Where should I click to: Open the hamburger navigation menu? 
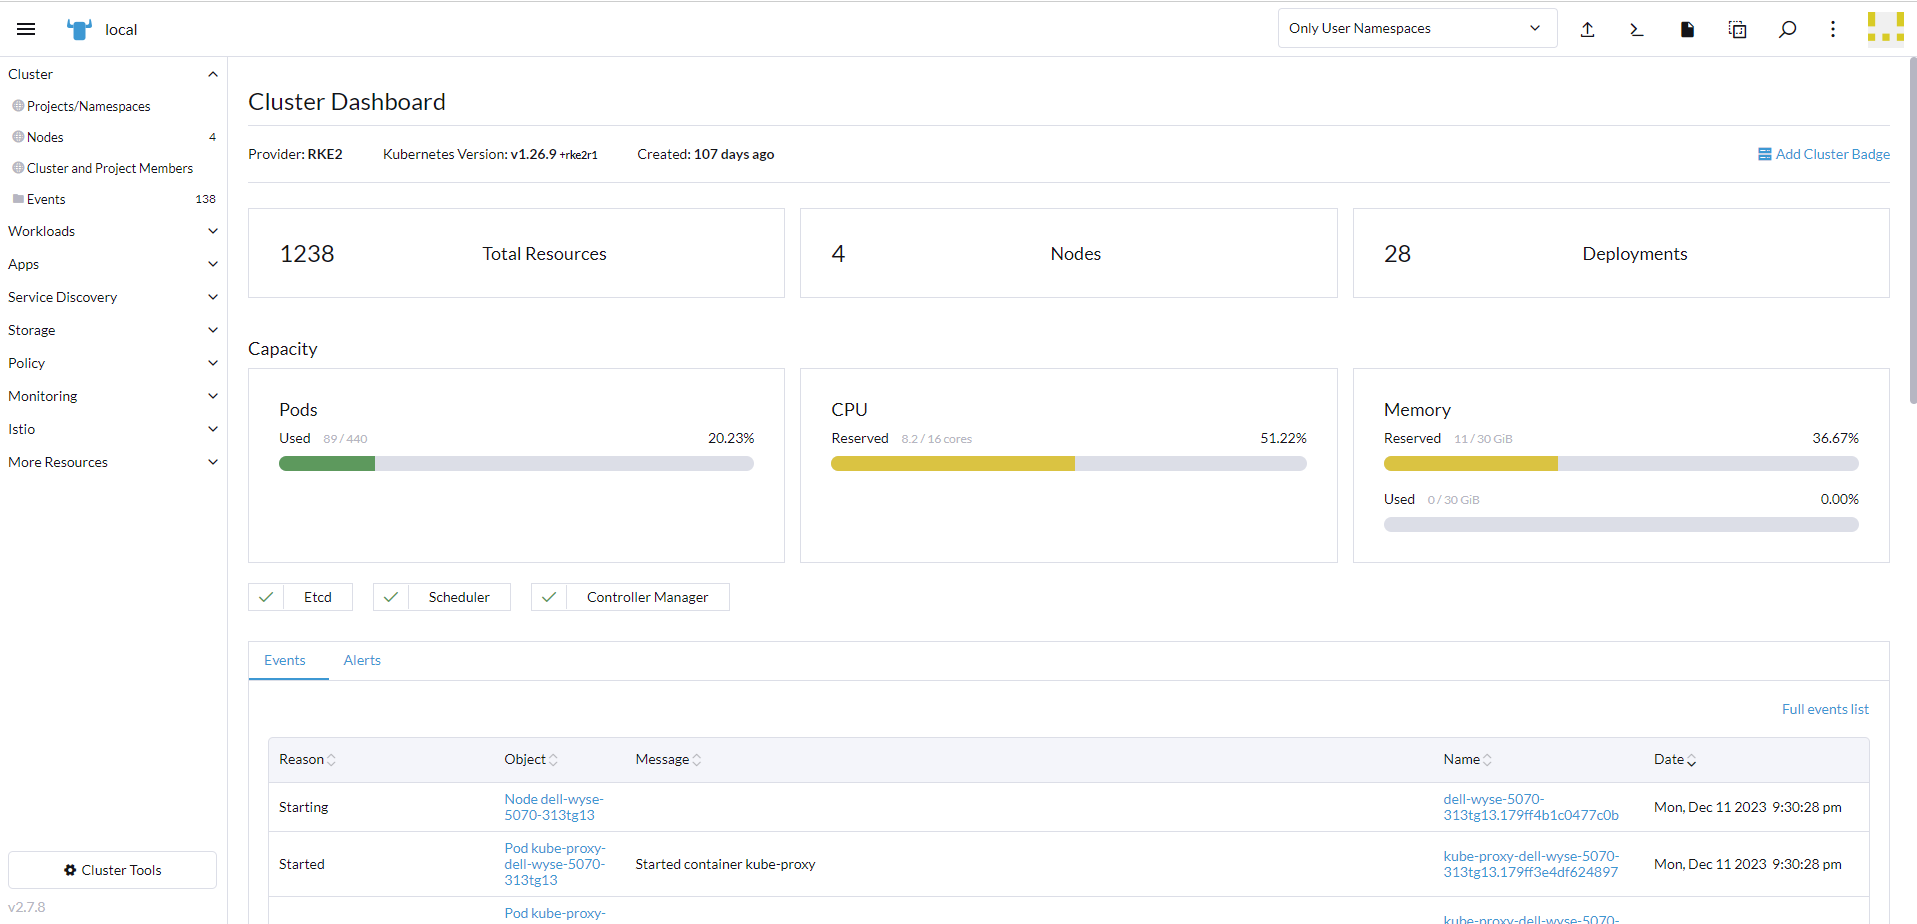(x=26, y=29)
